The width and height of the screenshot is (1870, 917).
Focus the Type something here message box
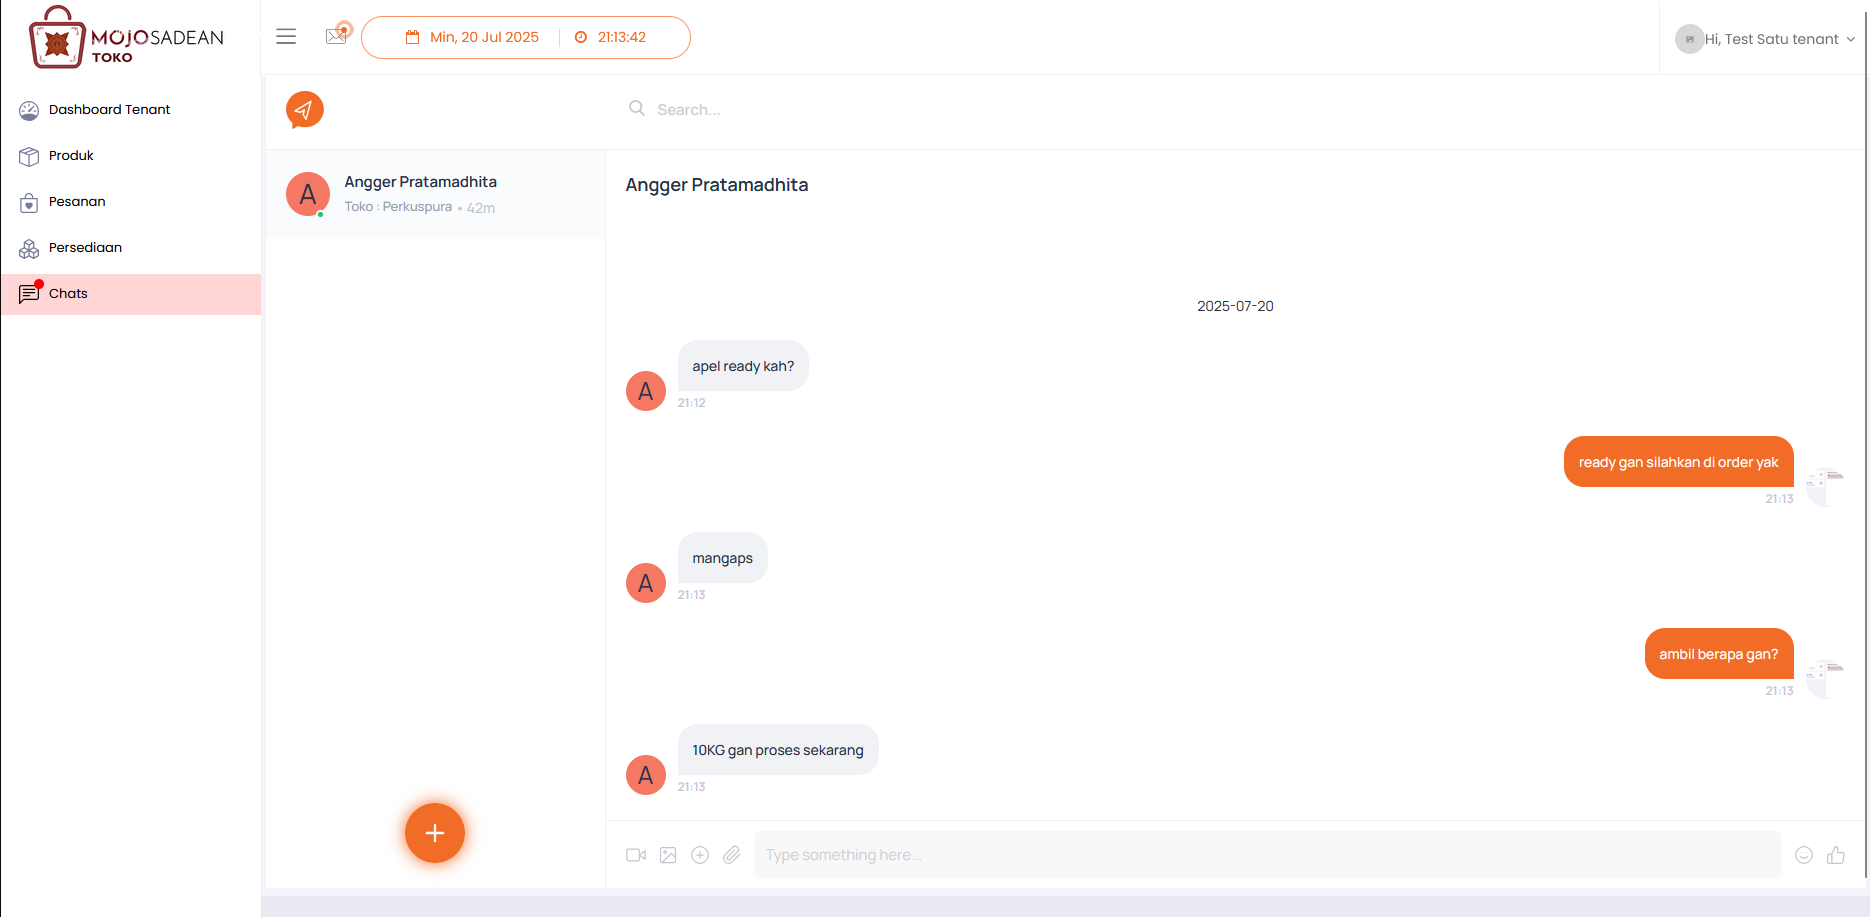click(x=1268, y=855)
